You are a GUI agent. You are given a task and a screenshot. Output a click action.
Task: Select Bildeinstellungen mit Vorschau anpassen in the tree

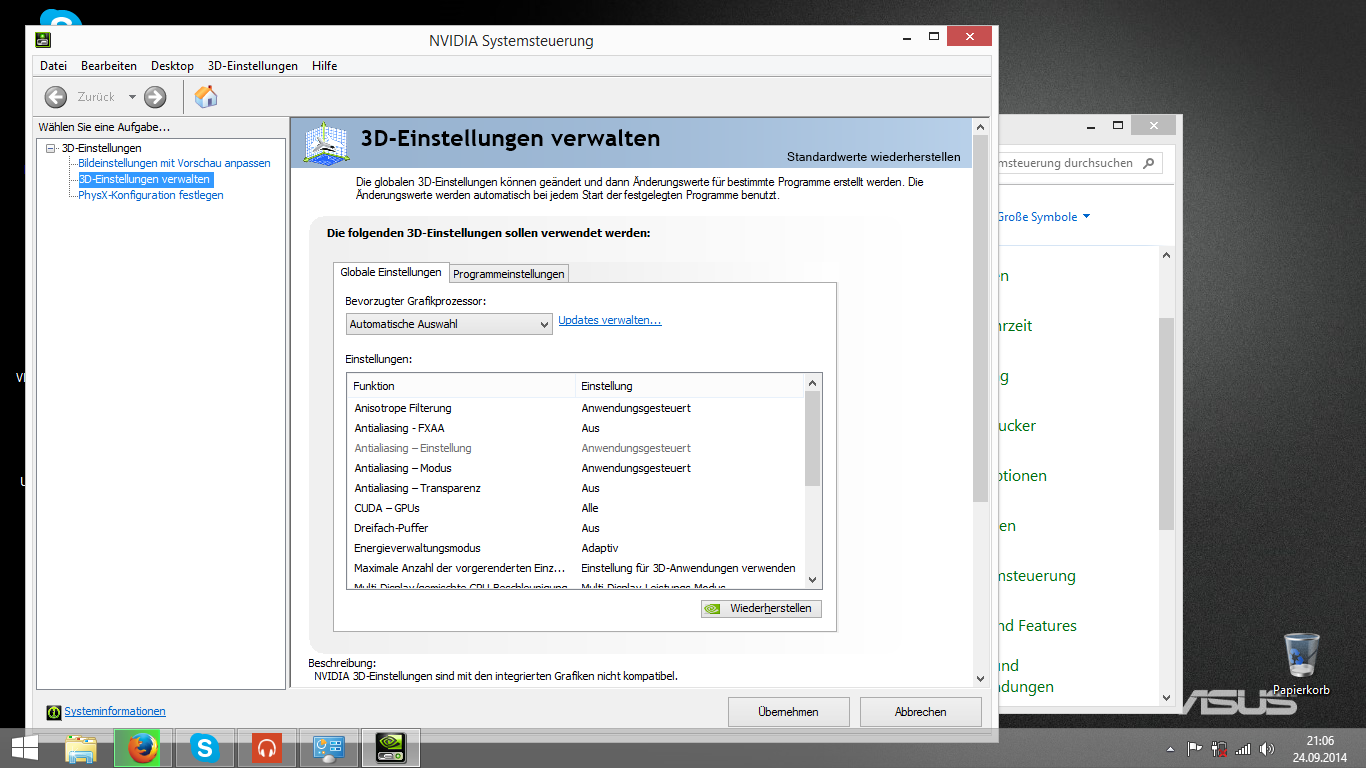point(174,163)
